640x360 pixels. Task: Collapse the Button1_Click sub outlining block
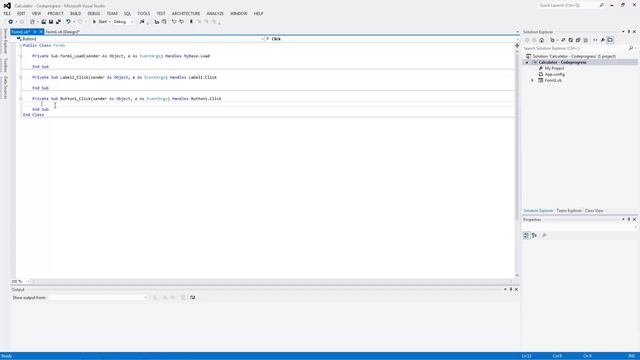[x=20, y=98]
